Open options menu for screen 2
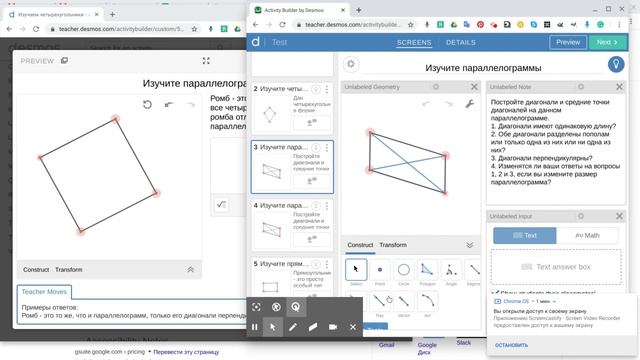This screenshot has height=360, width=640. 327,89
